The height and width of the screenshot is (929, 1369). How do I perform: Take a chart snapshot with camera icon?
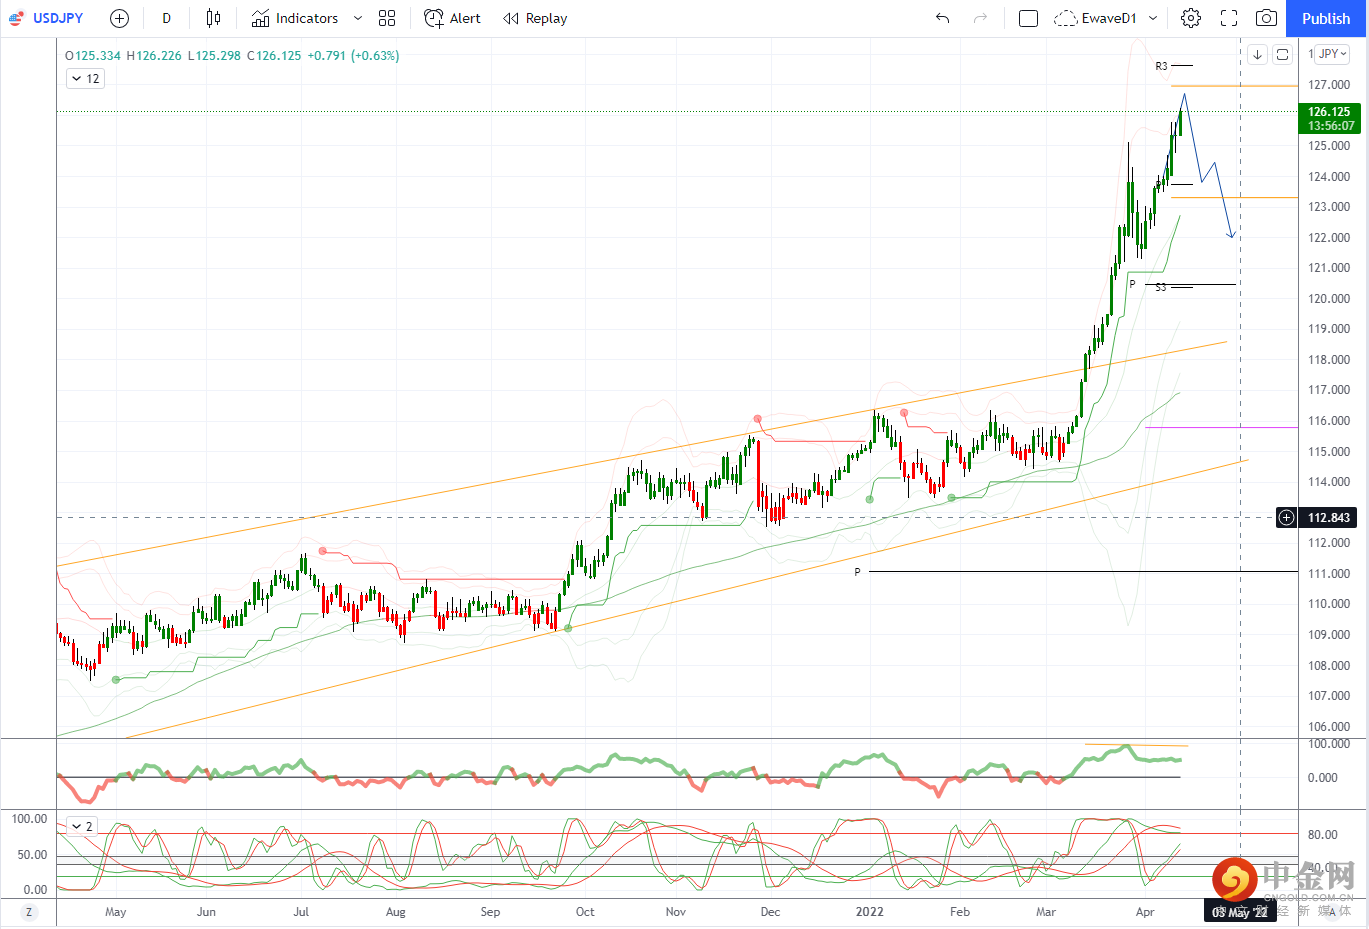[x=1266, y=18]
